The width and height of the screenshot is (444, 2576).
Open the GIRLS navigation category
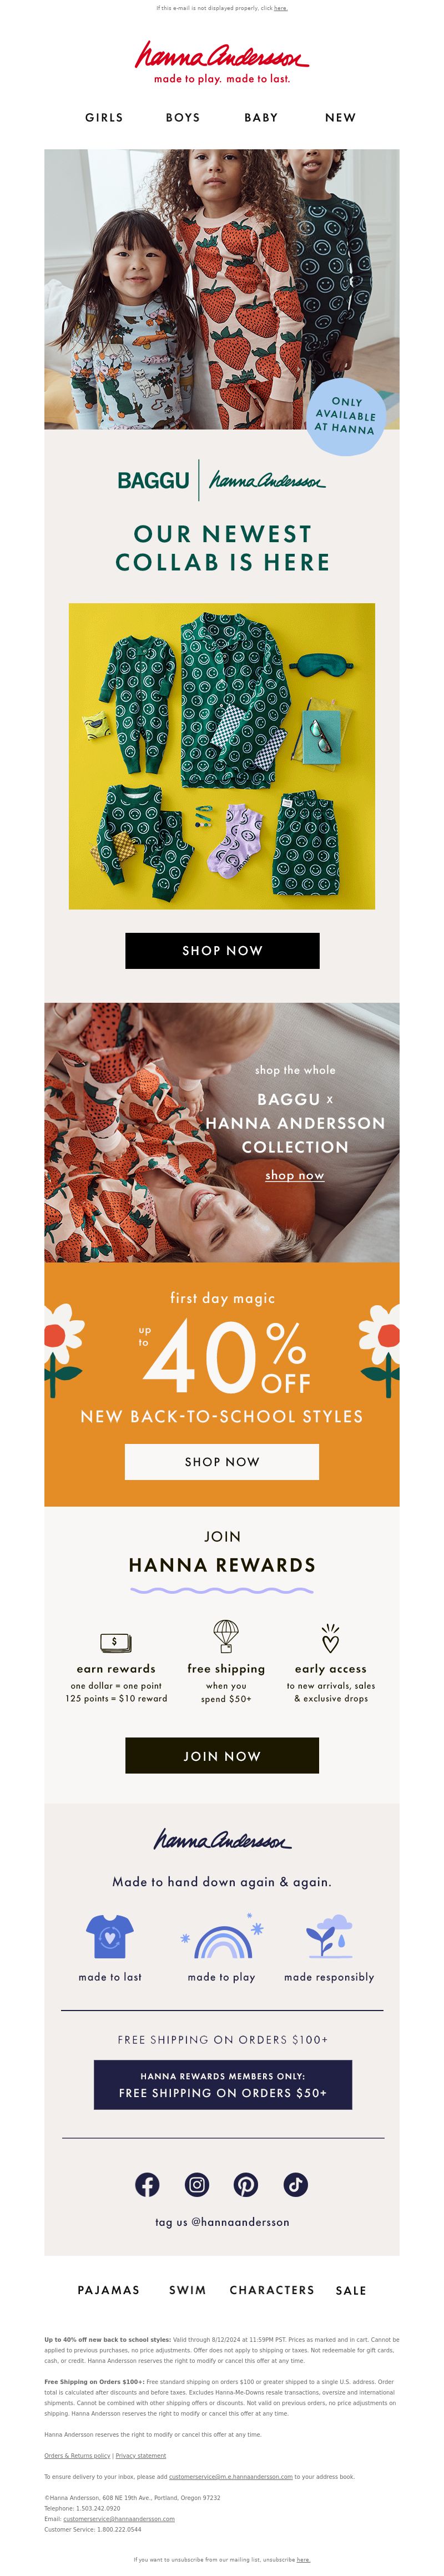104,117
